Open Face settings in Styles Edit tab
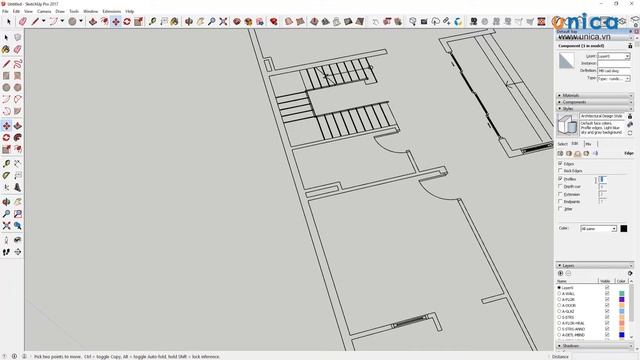 click(x=569, y=153)
